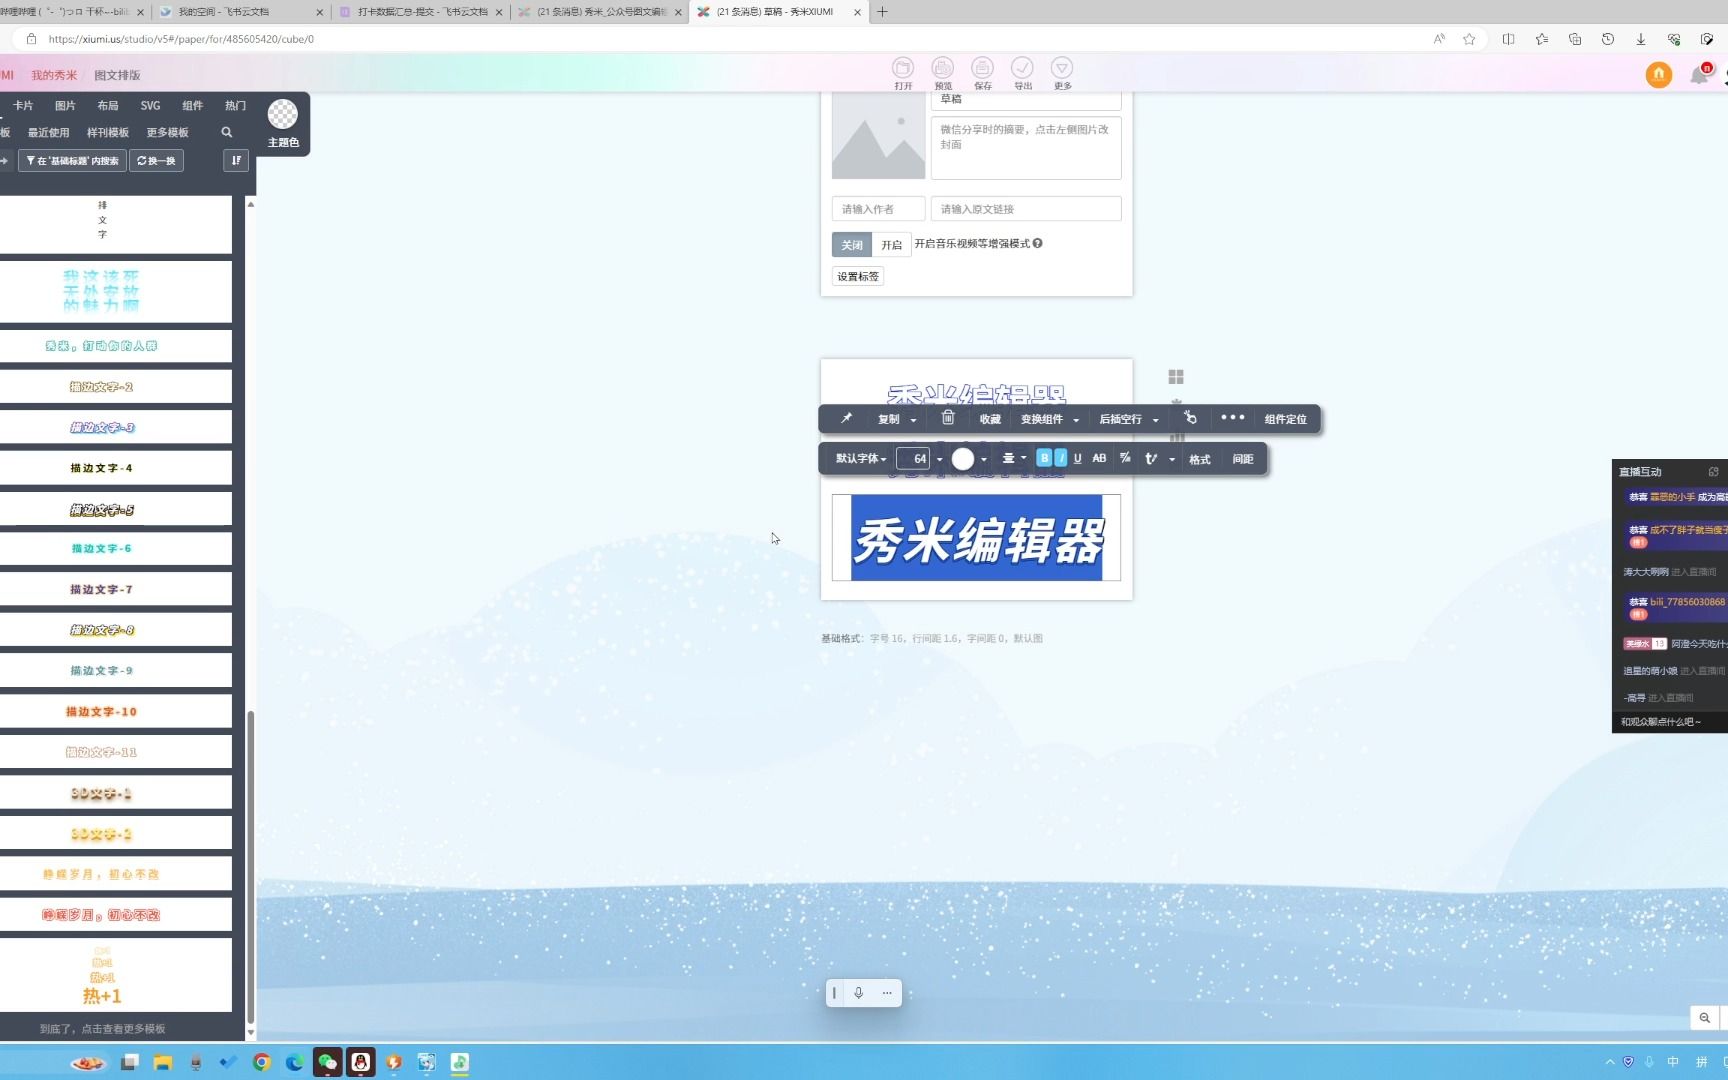The height and width of the screenshot is (1080, 1728).
Task: Switch to the 卡片 tab
Action: pos(23,105)
